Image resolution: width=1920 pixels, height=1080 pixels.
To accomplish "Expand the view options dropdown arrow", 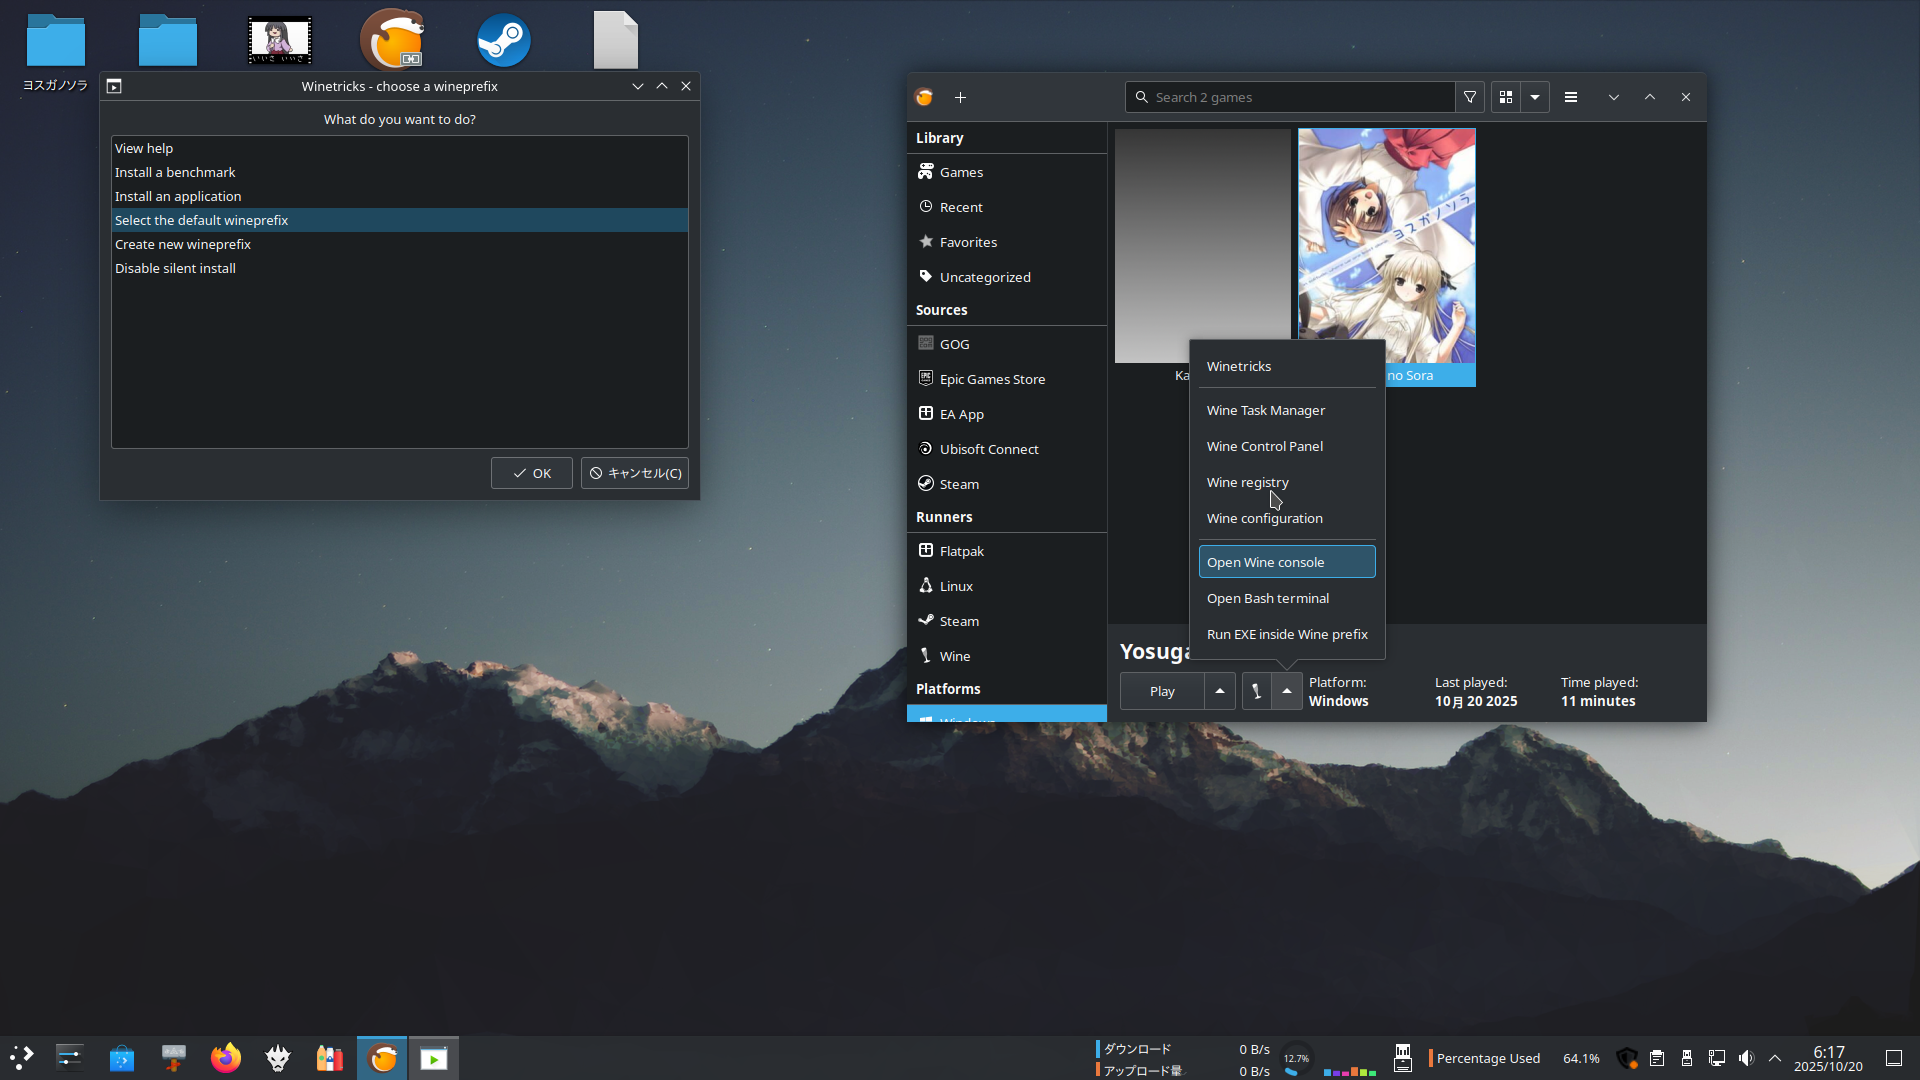I will 1535,97.
